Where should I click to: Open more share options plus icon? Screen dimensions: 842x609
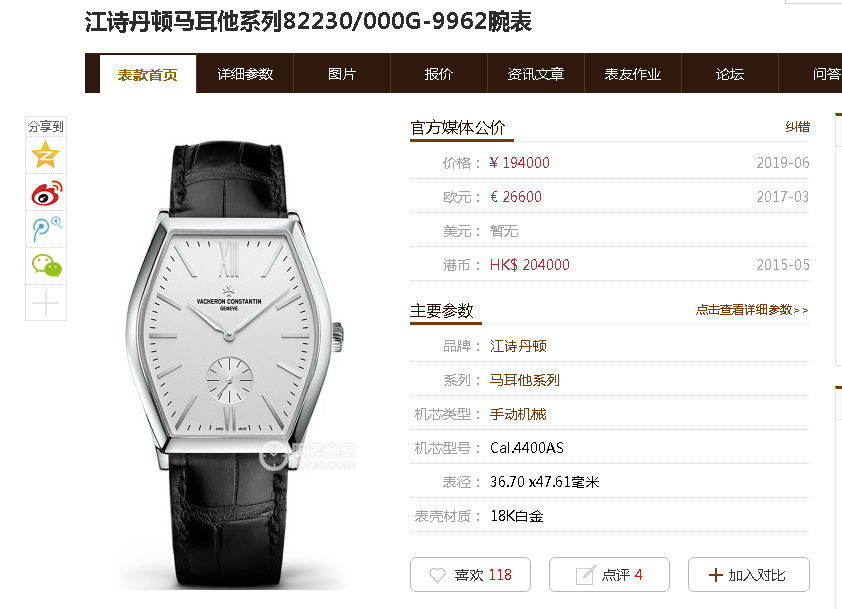pyautogui.click(x=46, y=302)
